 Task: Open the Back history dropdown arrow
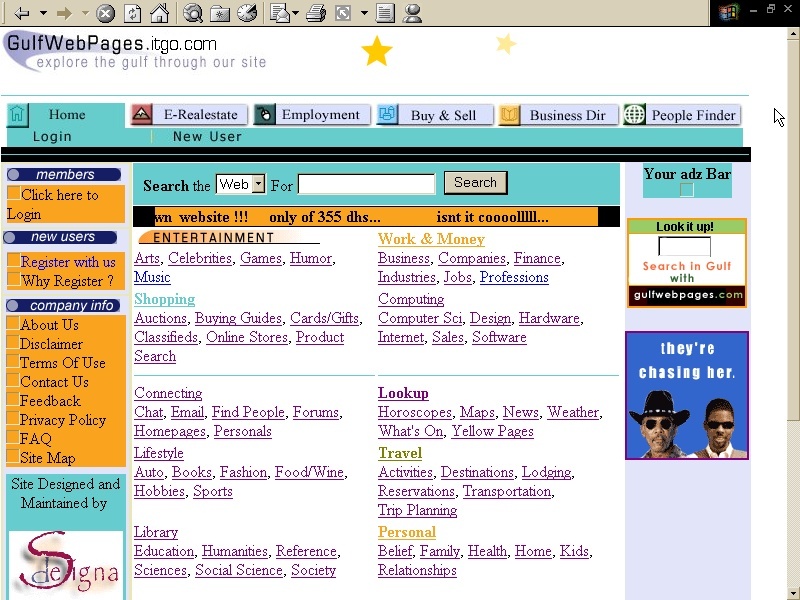[x=44, y=13]
